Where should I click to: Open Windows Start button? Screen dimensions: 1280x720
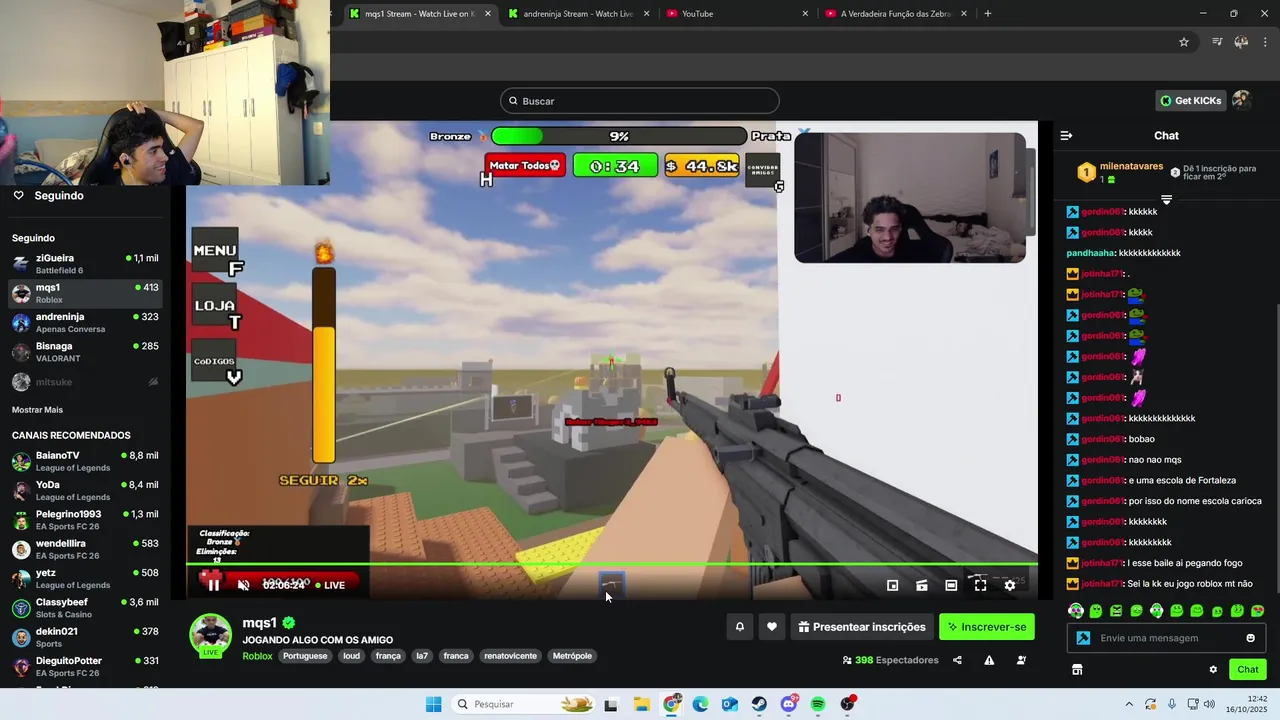(433, 704)
